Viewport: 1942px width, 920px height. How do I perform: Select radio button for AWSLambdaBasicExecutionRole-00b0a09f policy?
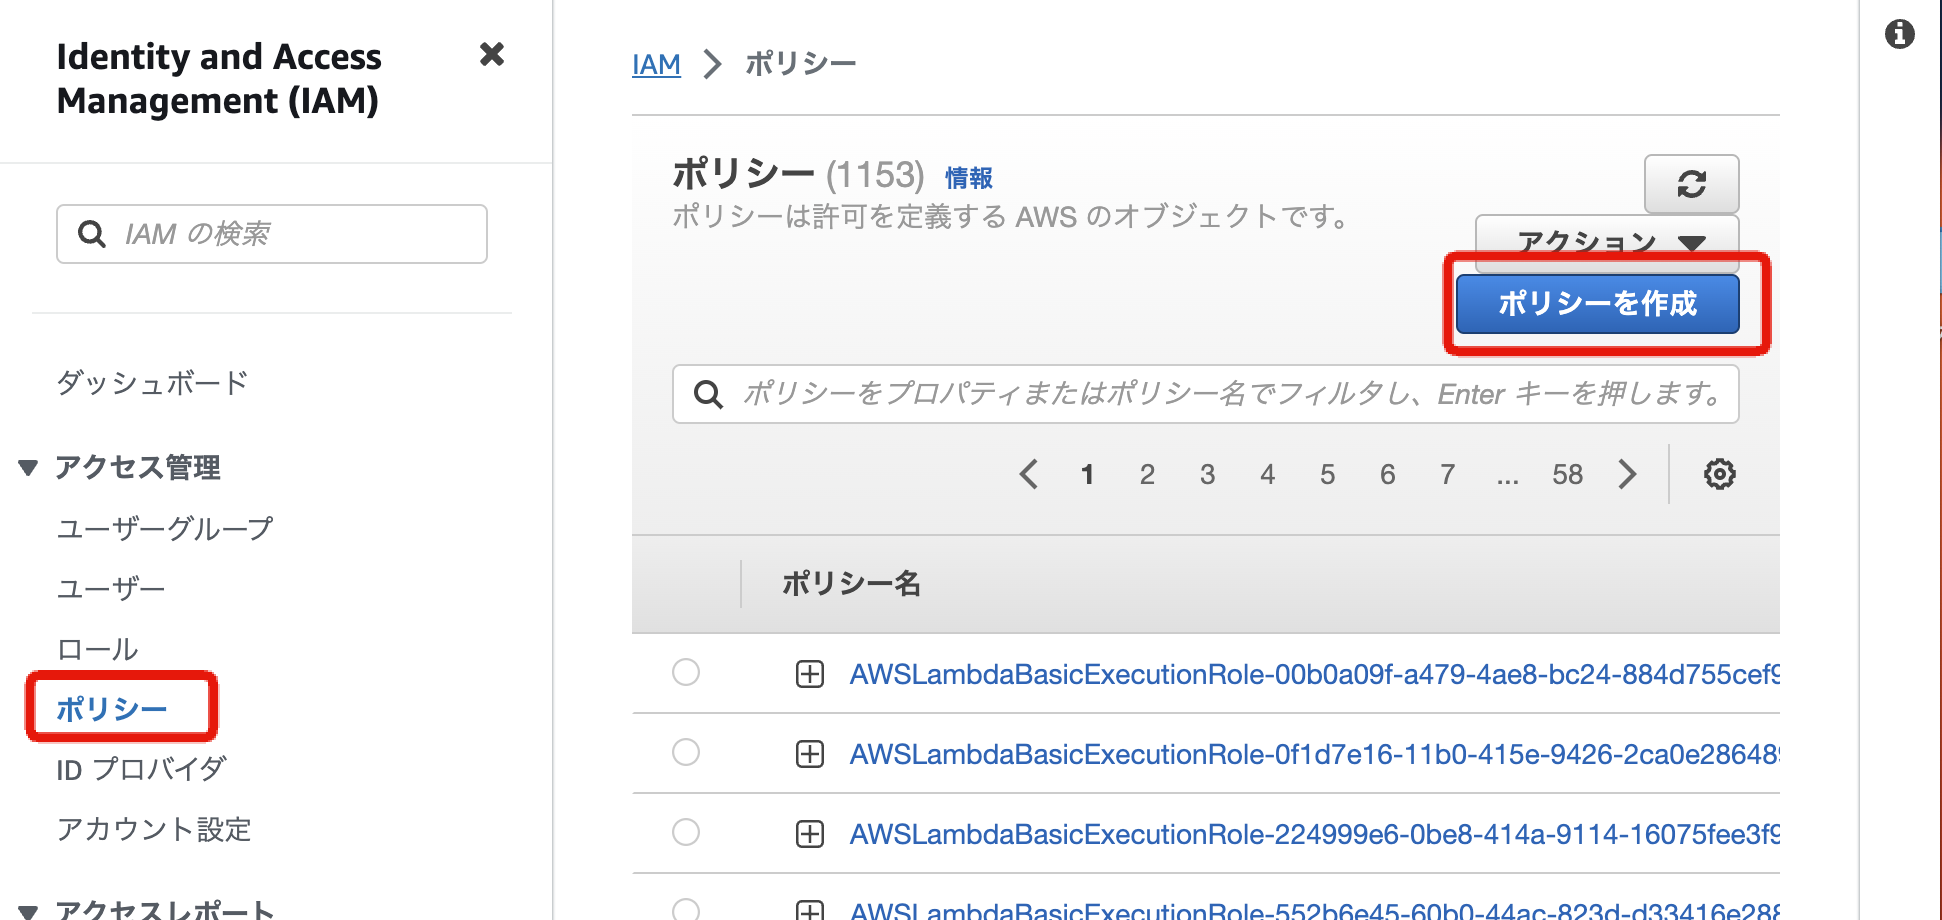(686, 672)
